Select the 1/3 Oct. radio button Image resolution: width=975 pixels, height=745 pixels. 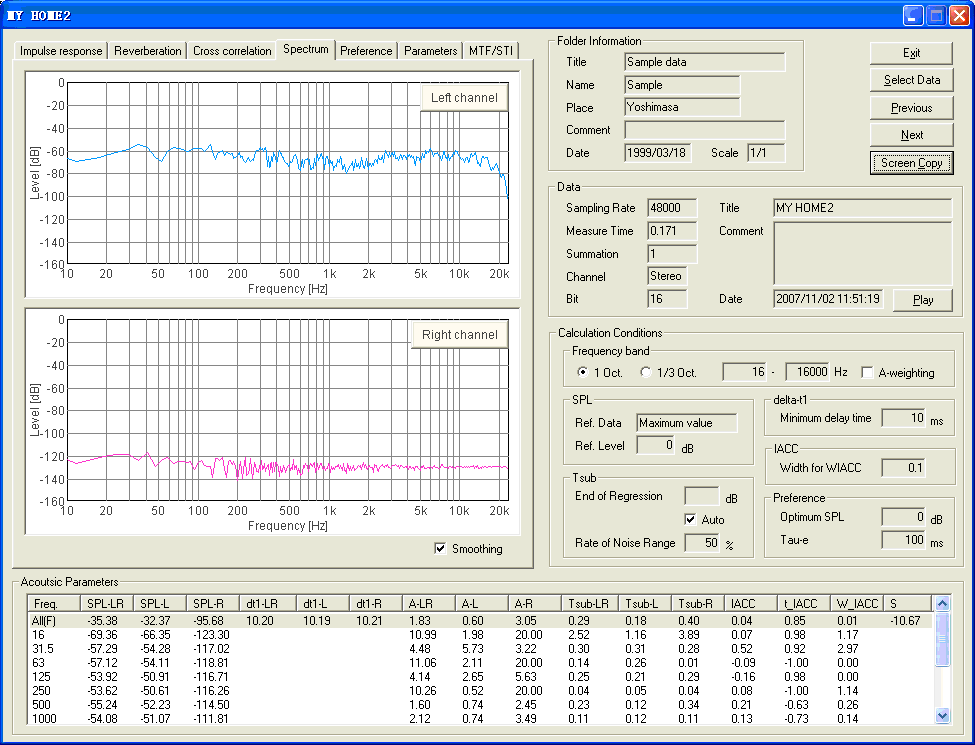(x=646, y=372)
